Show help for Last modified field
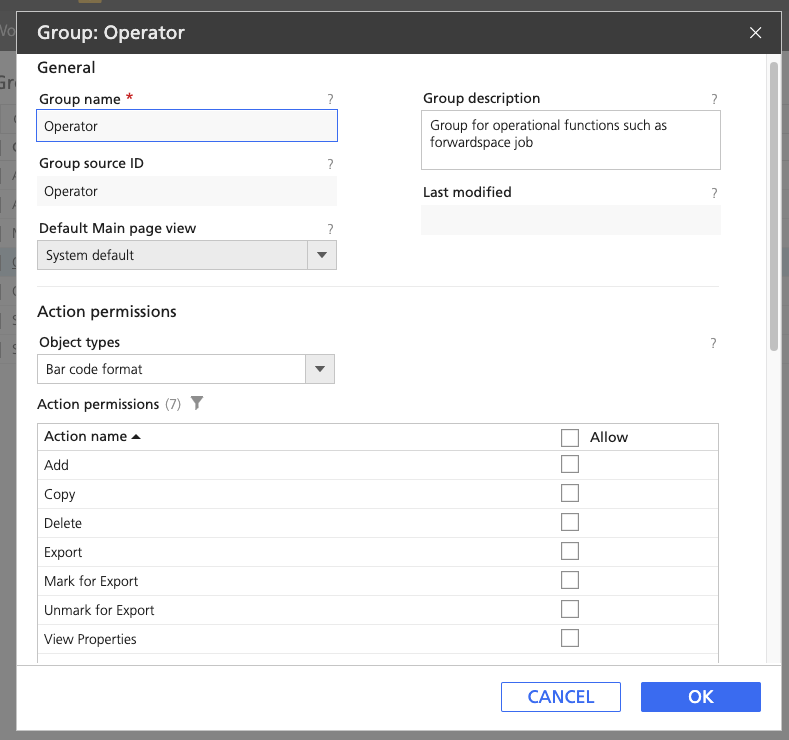The image size is (789, 740). 714,193
